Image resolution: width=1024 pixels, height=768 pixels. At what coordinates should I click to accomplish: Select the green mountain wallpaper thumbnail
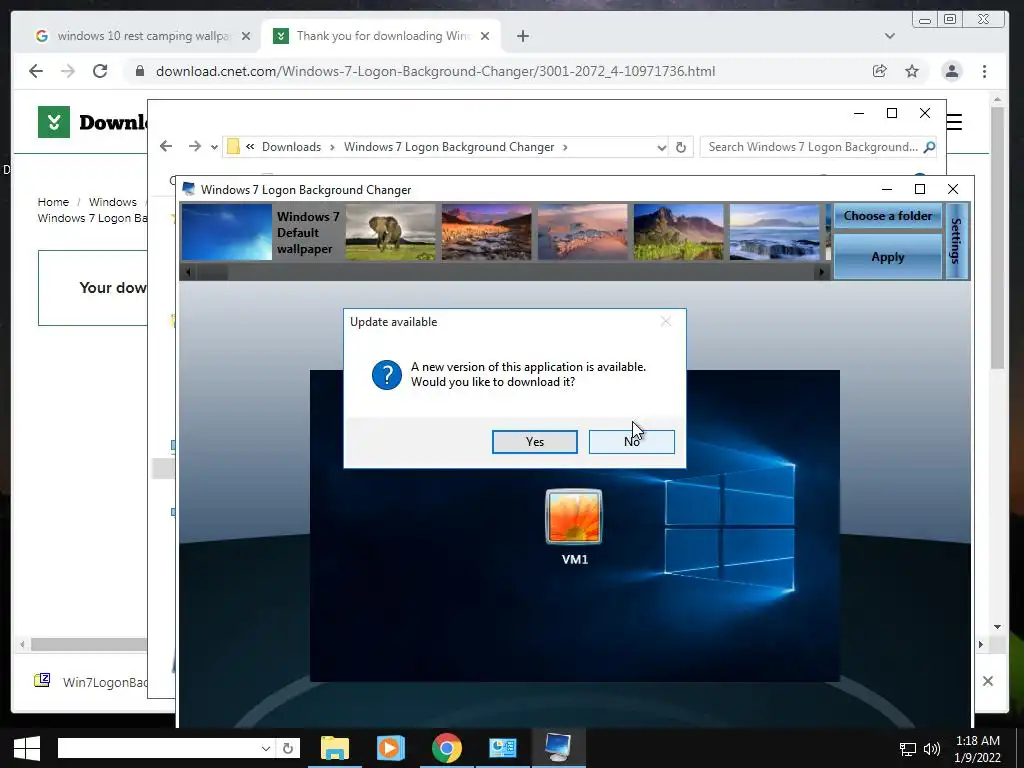(679, 232)
